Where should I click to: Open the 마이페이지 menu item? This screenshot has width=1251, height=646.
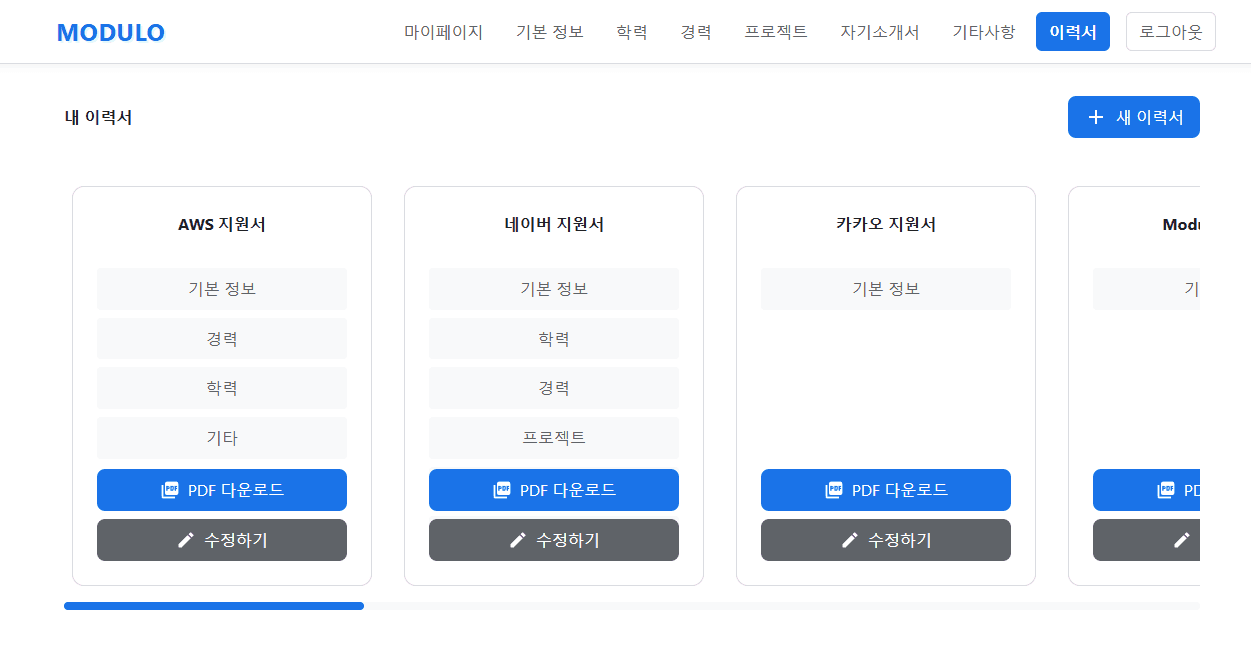pyautogui.click(x=443, y=32)
